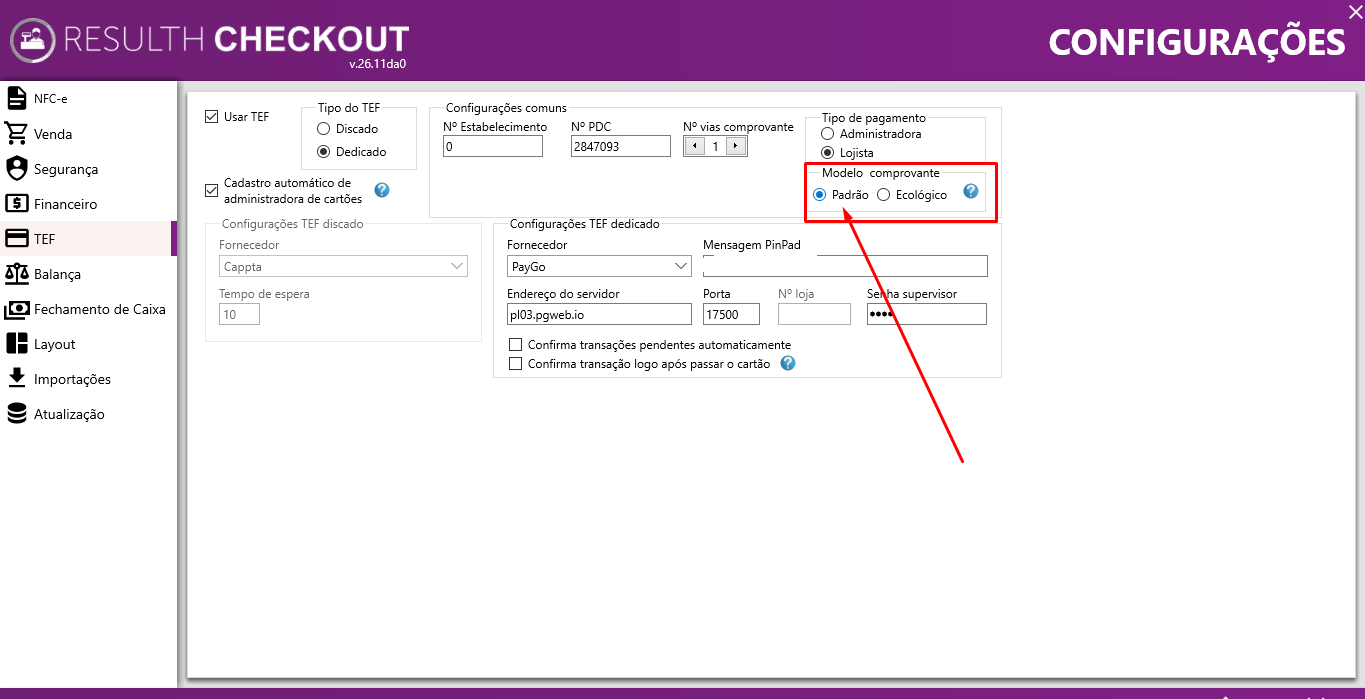
Task: Open the NFC-e settings document icon
Action: coord(16,98)
